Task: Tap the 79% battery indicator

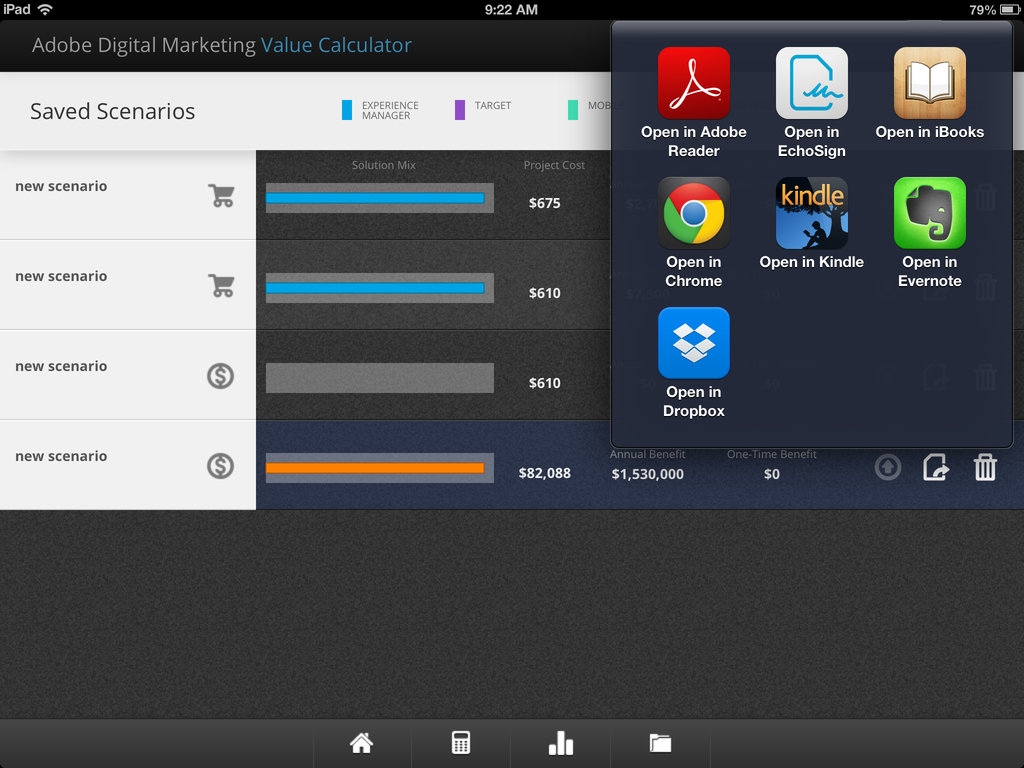Action: tap(995, 10)
